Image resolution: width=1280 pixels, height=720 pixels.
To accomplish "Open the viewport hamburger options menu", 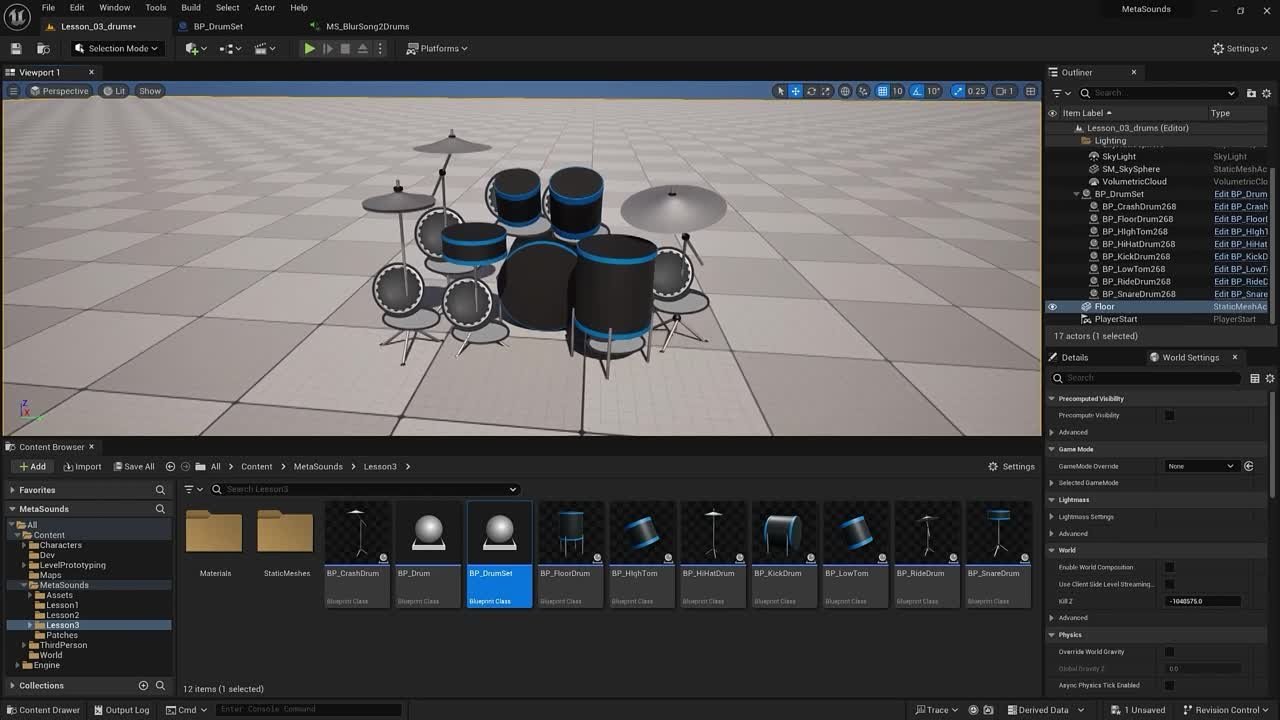I will pyautogui.click(x=13, y=91).
